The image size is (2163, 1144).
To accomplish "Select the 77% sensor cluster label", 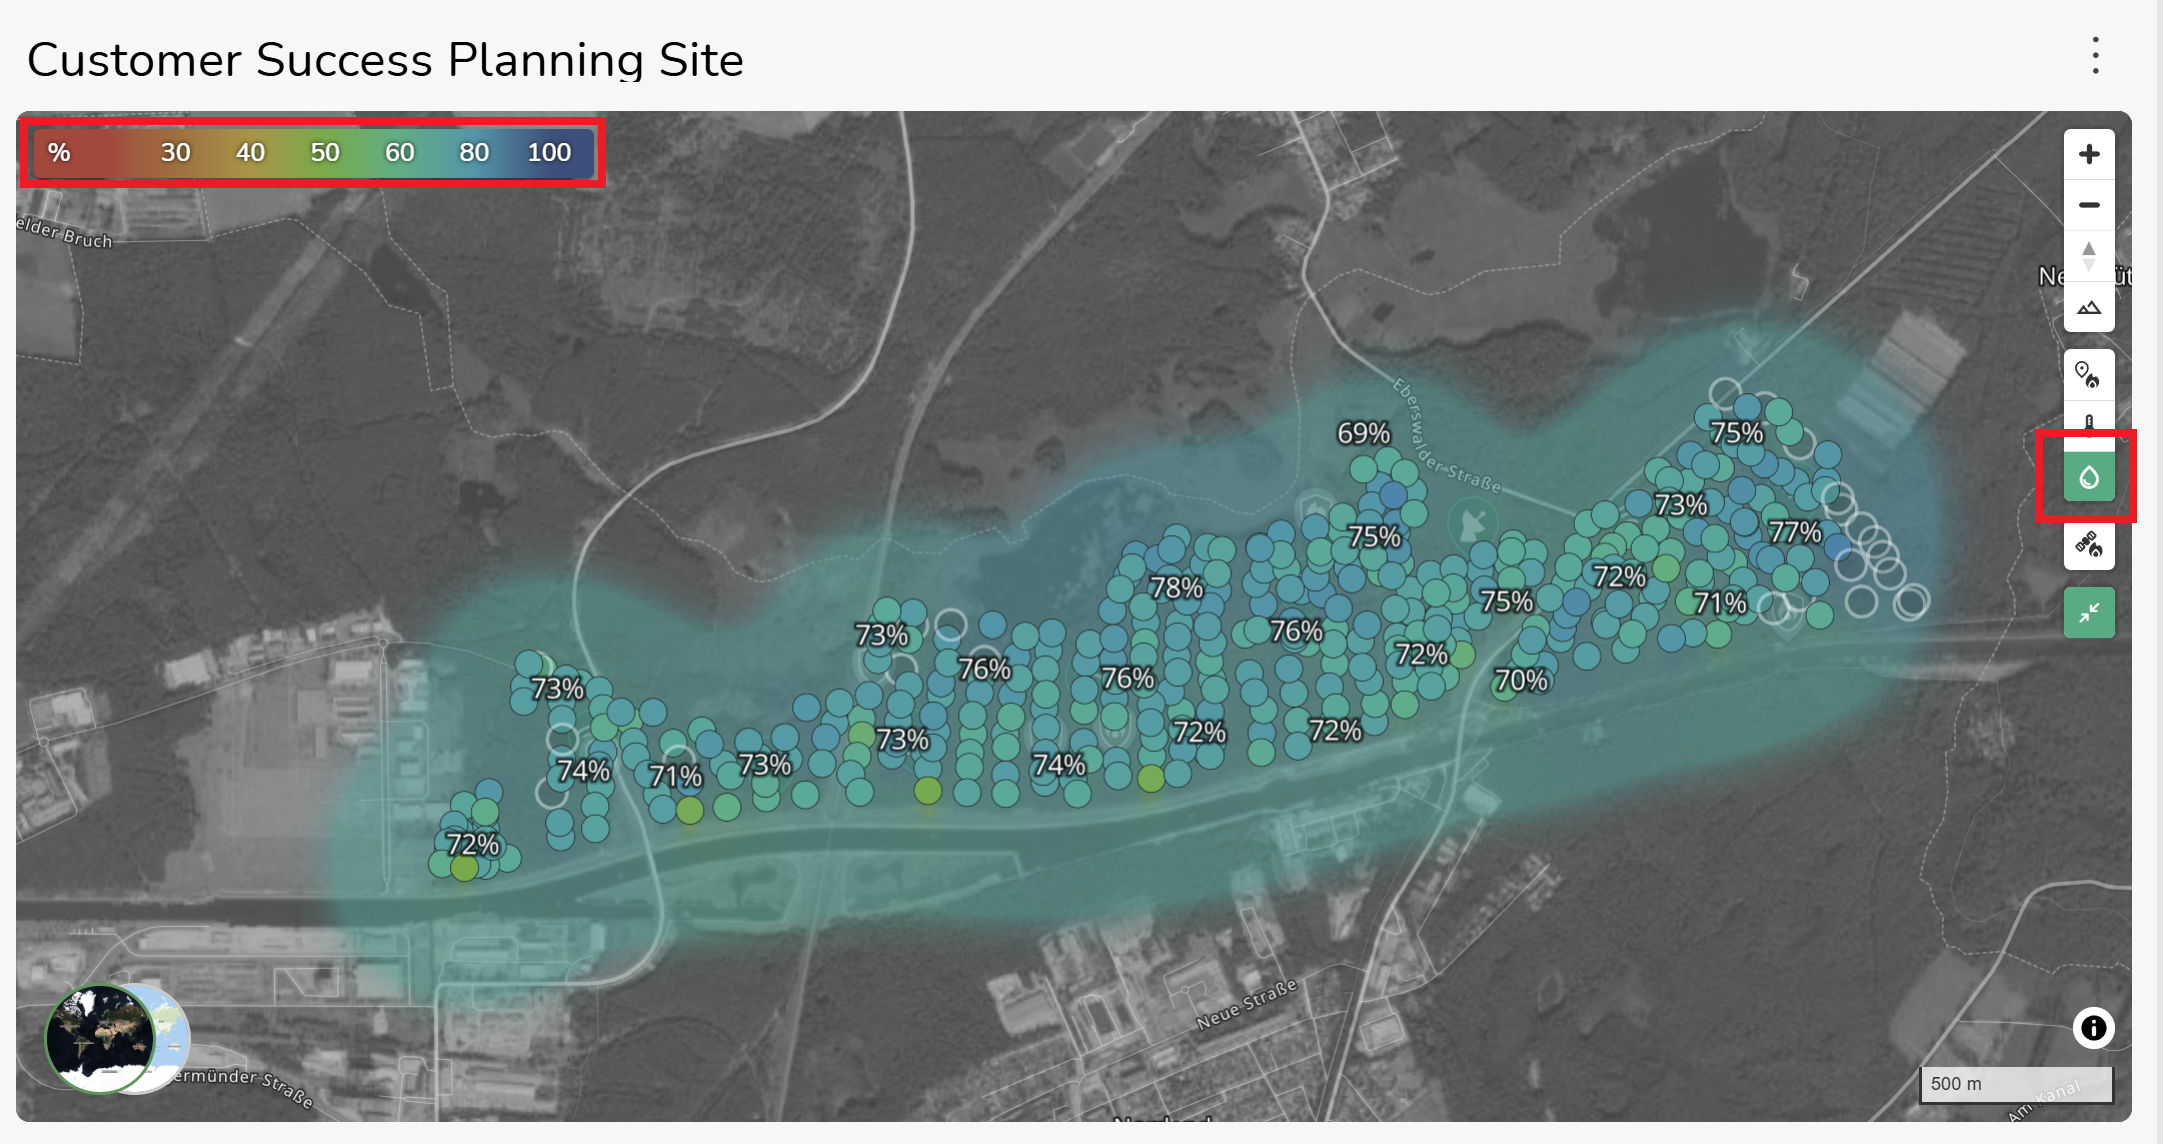I will (1795, 531).
